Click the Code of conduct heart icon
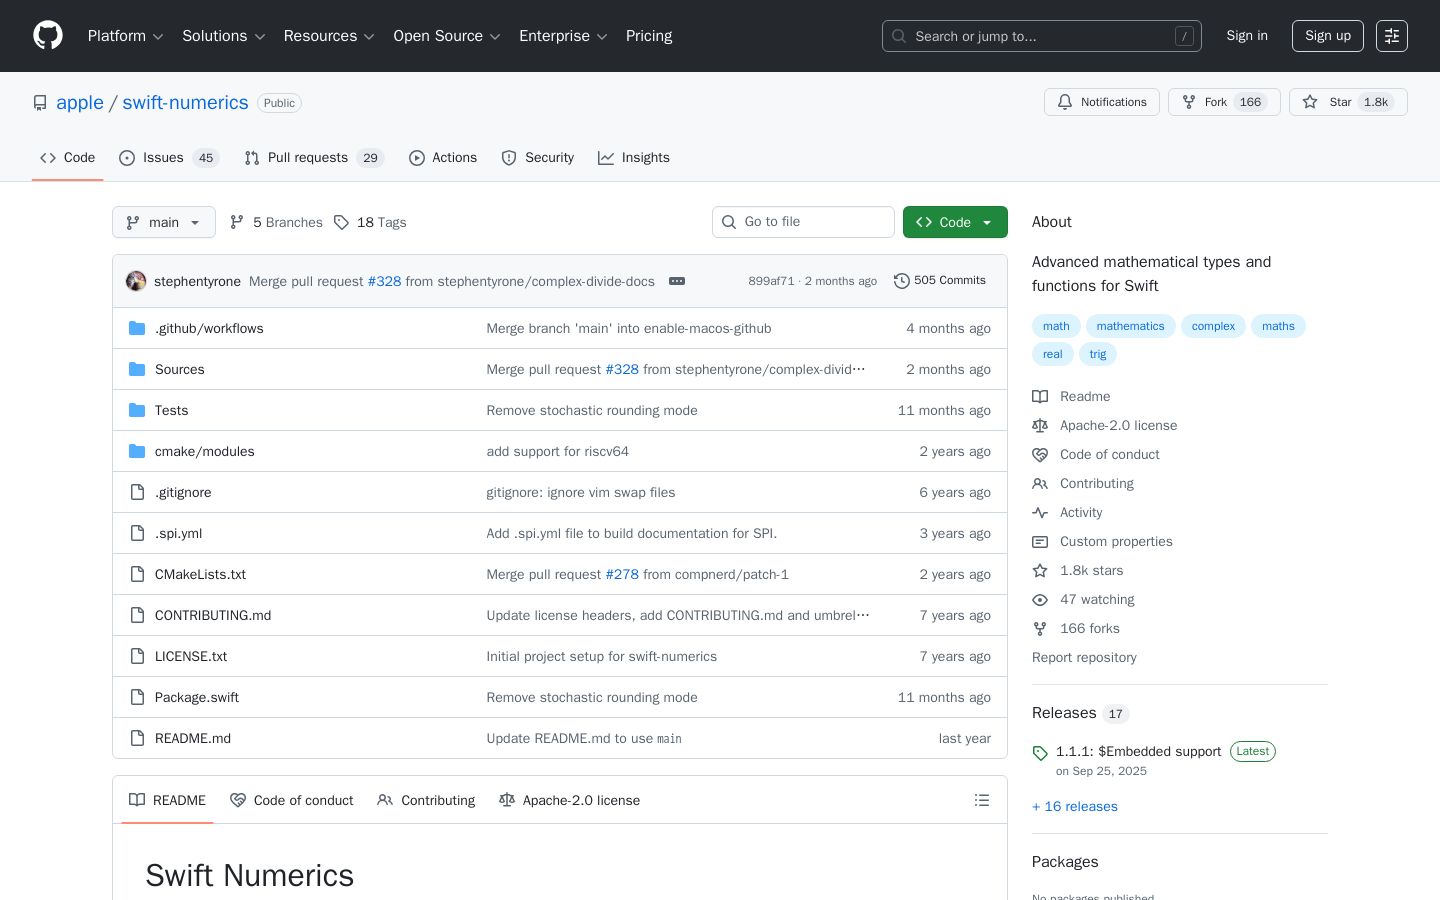The width and height of the screenshot is (1440, 900). [1040, 455]
